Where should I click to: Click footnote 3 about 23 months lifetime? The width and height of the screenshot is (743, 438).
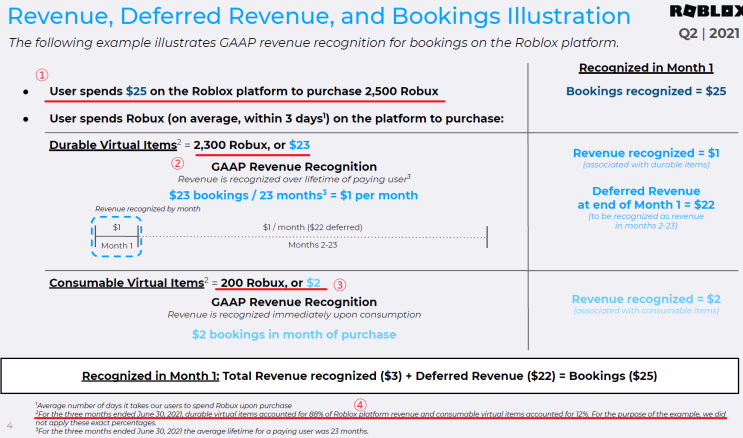[x=202, y=431]
